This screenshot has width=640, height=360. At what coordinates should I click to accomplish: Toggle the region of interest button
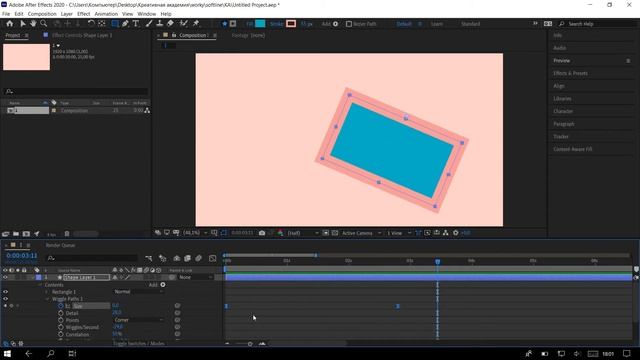[x=326, y=233]
